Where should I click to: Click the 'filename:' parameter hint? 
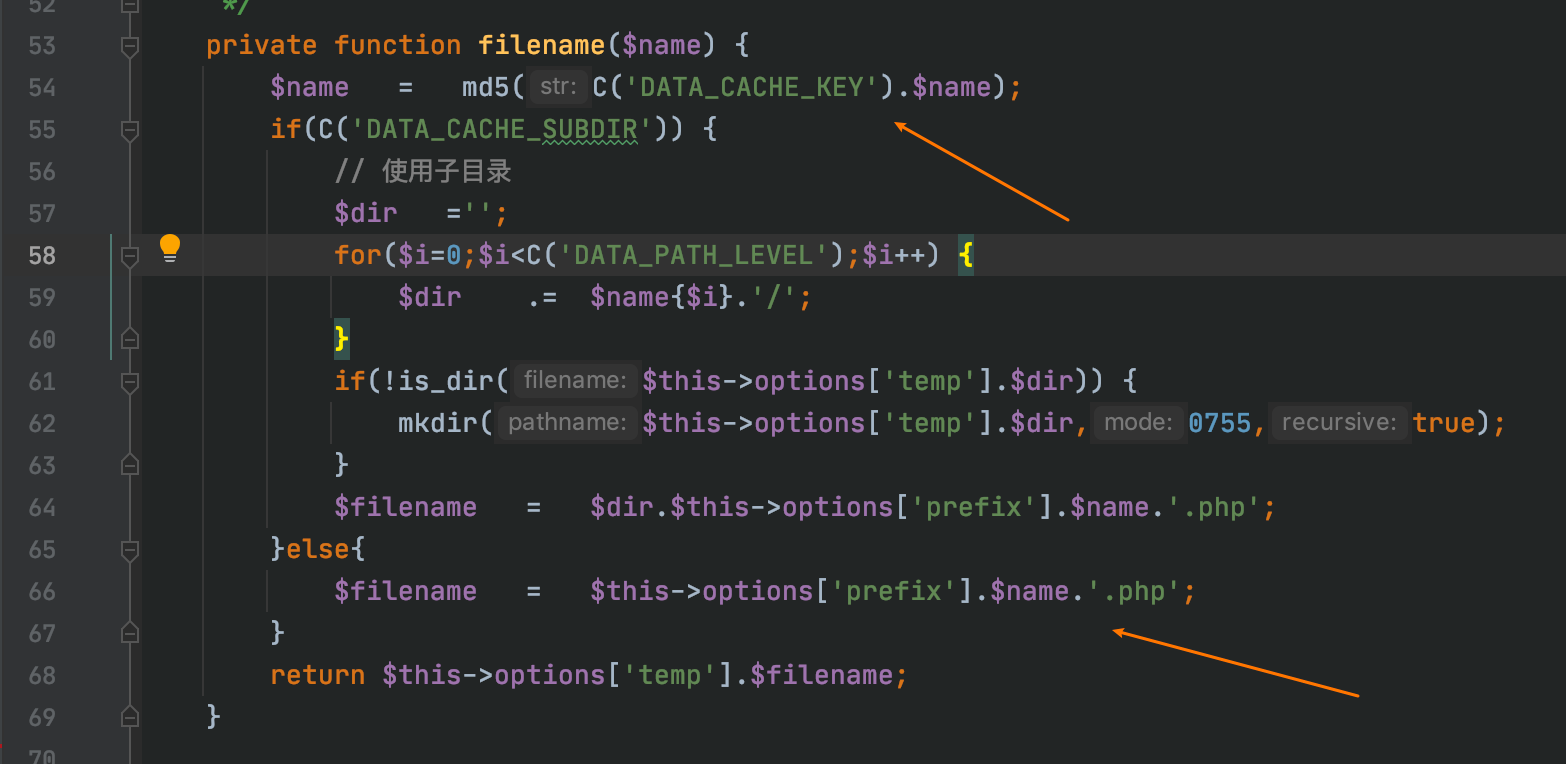pyautogui.click(x=575, y=382)
